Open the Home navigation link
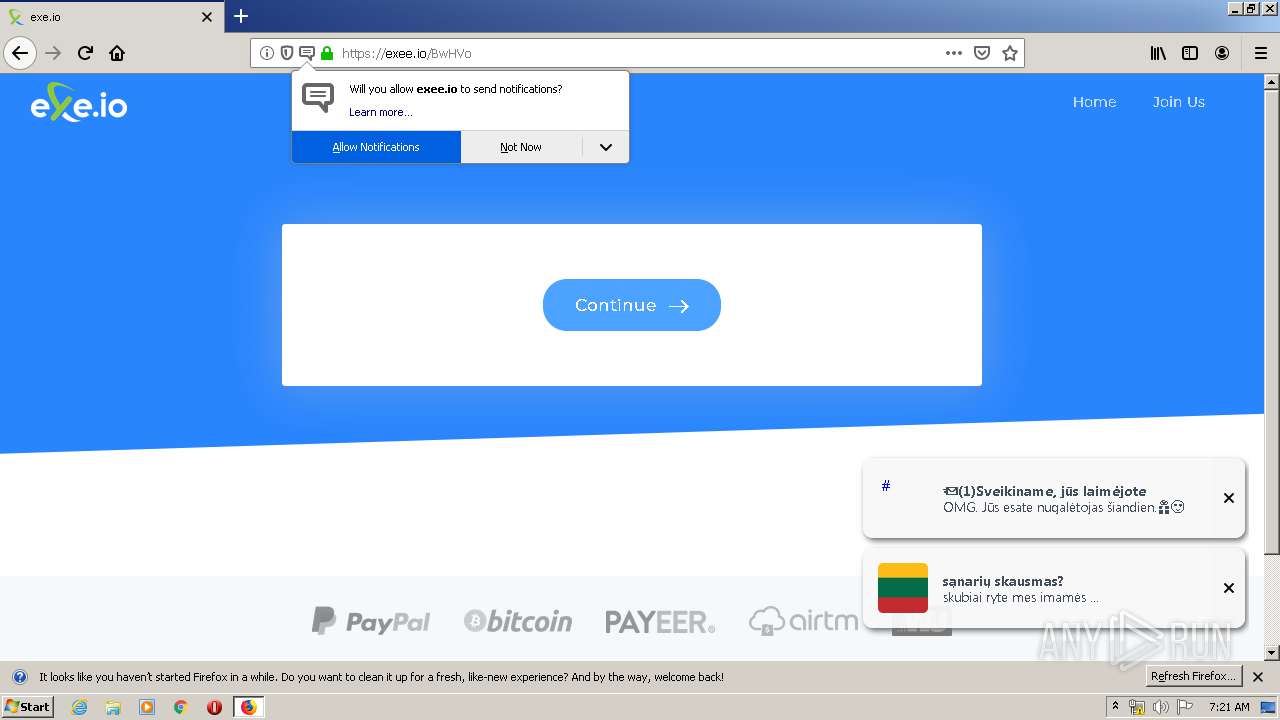 [1094, 102]
